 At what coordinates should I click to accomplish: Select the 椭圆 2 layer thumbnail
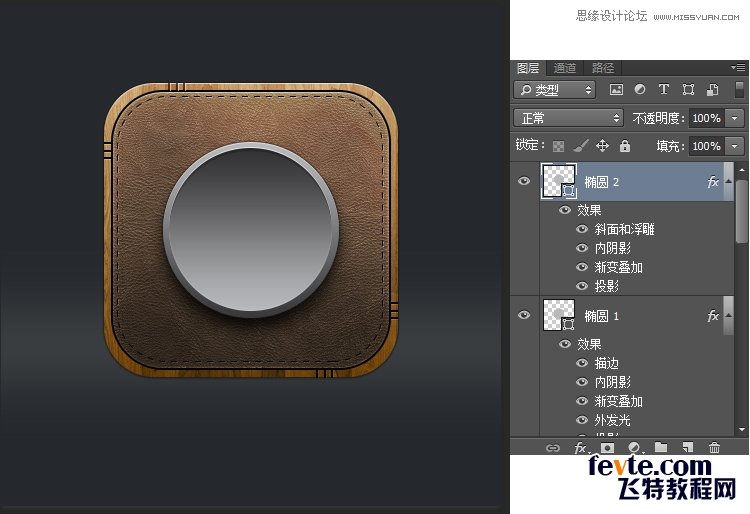click(559, 181)
